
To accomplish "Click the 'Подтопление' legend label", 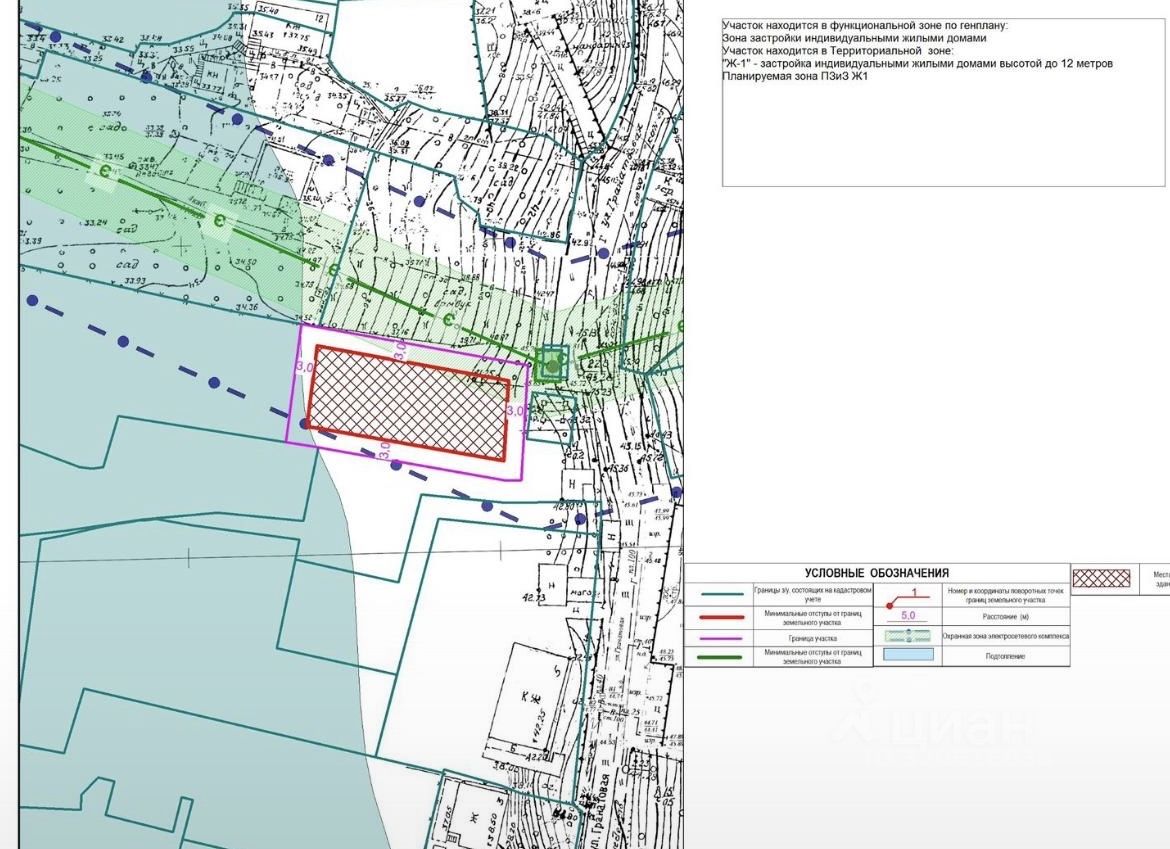I will pos(1005,657).
